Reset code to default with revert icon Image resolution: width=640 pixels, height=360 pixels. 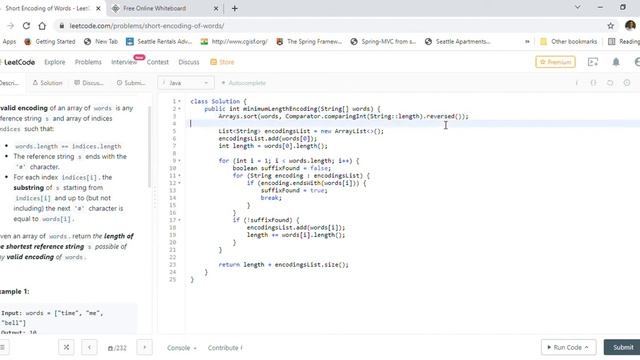point(610,83)
